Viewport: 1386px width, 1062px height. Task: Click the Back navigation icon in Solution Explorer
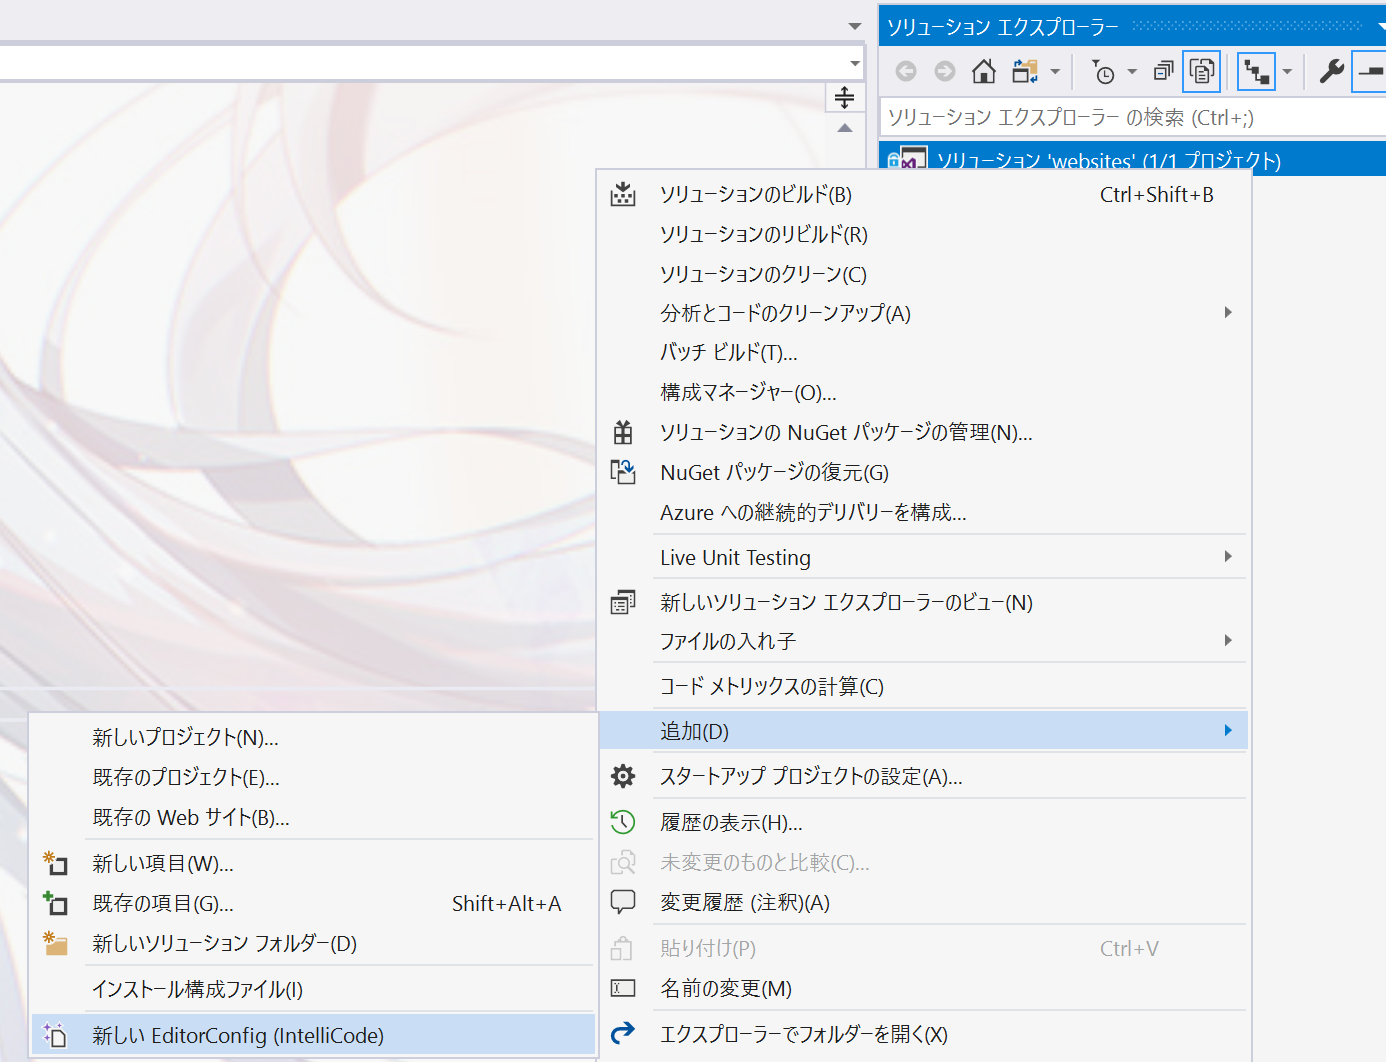[905, 71]
